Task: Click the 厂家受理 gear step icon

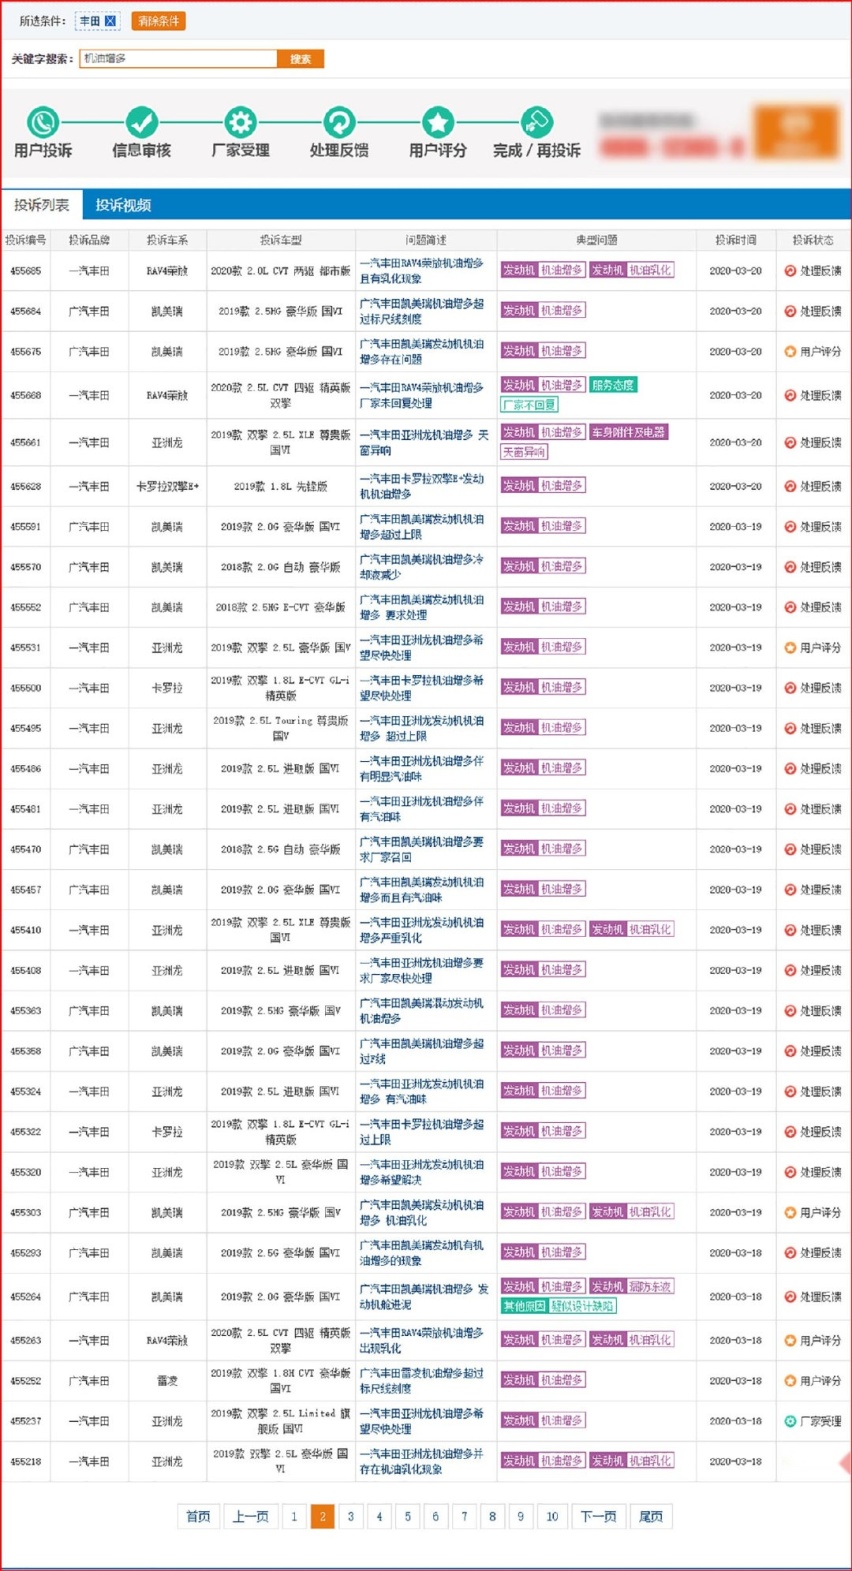Action: coord(240,122)
